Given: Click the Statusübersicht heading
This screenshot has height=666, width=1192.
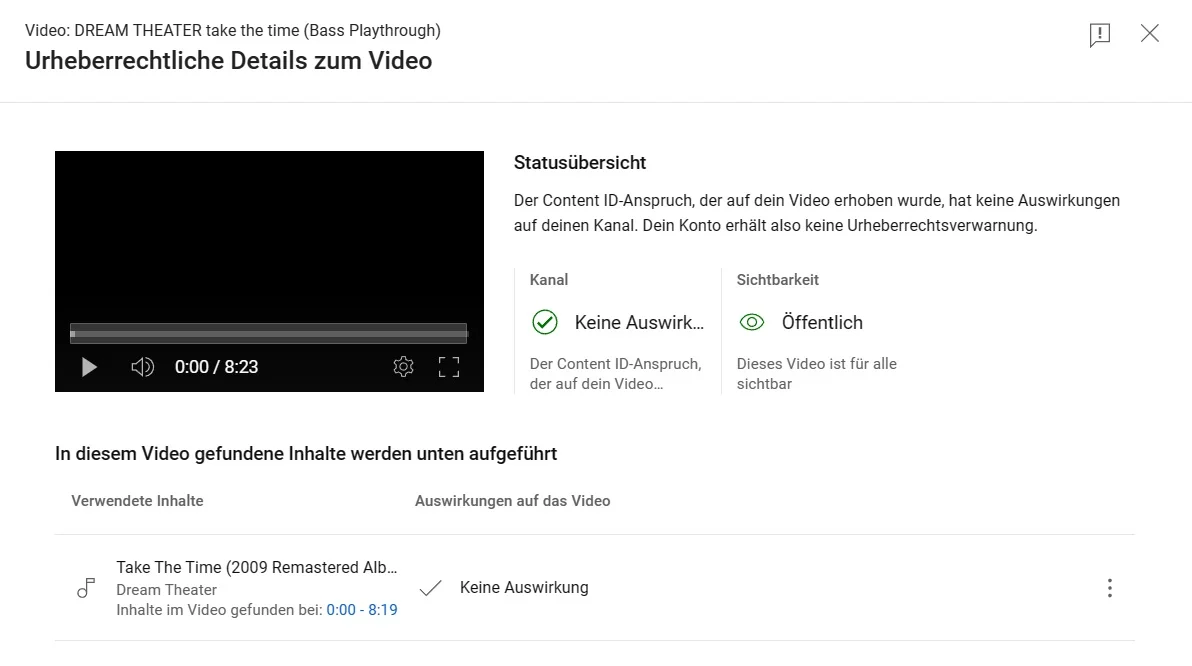Looking at the screenshot, I should click(579, 162).
